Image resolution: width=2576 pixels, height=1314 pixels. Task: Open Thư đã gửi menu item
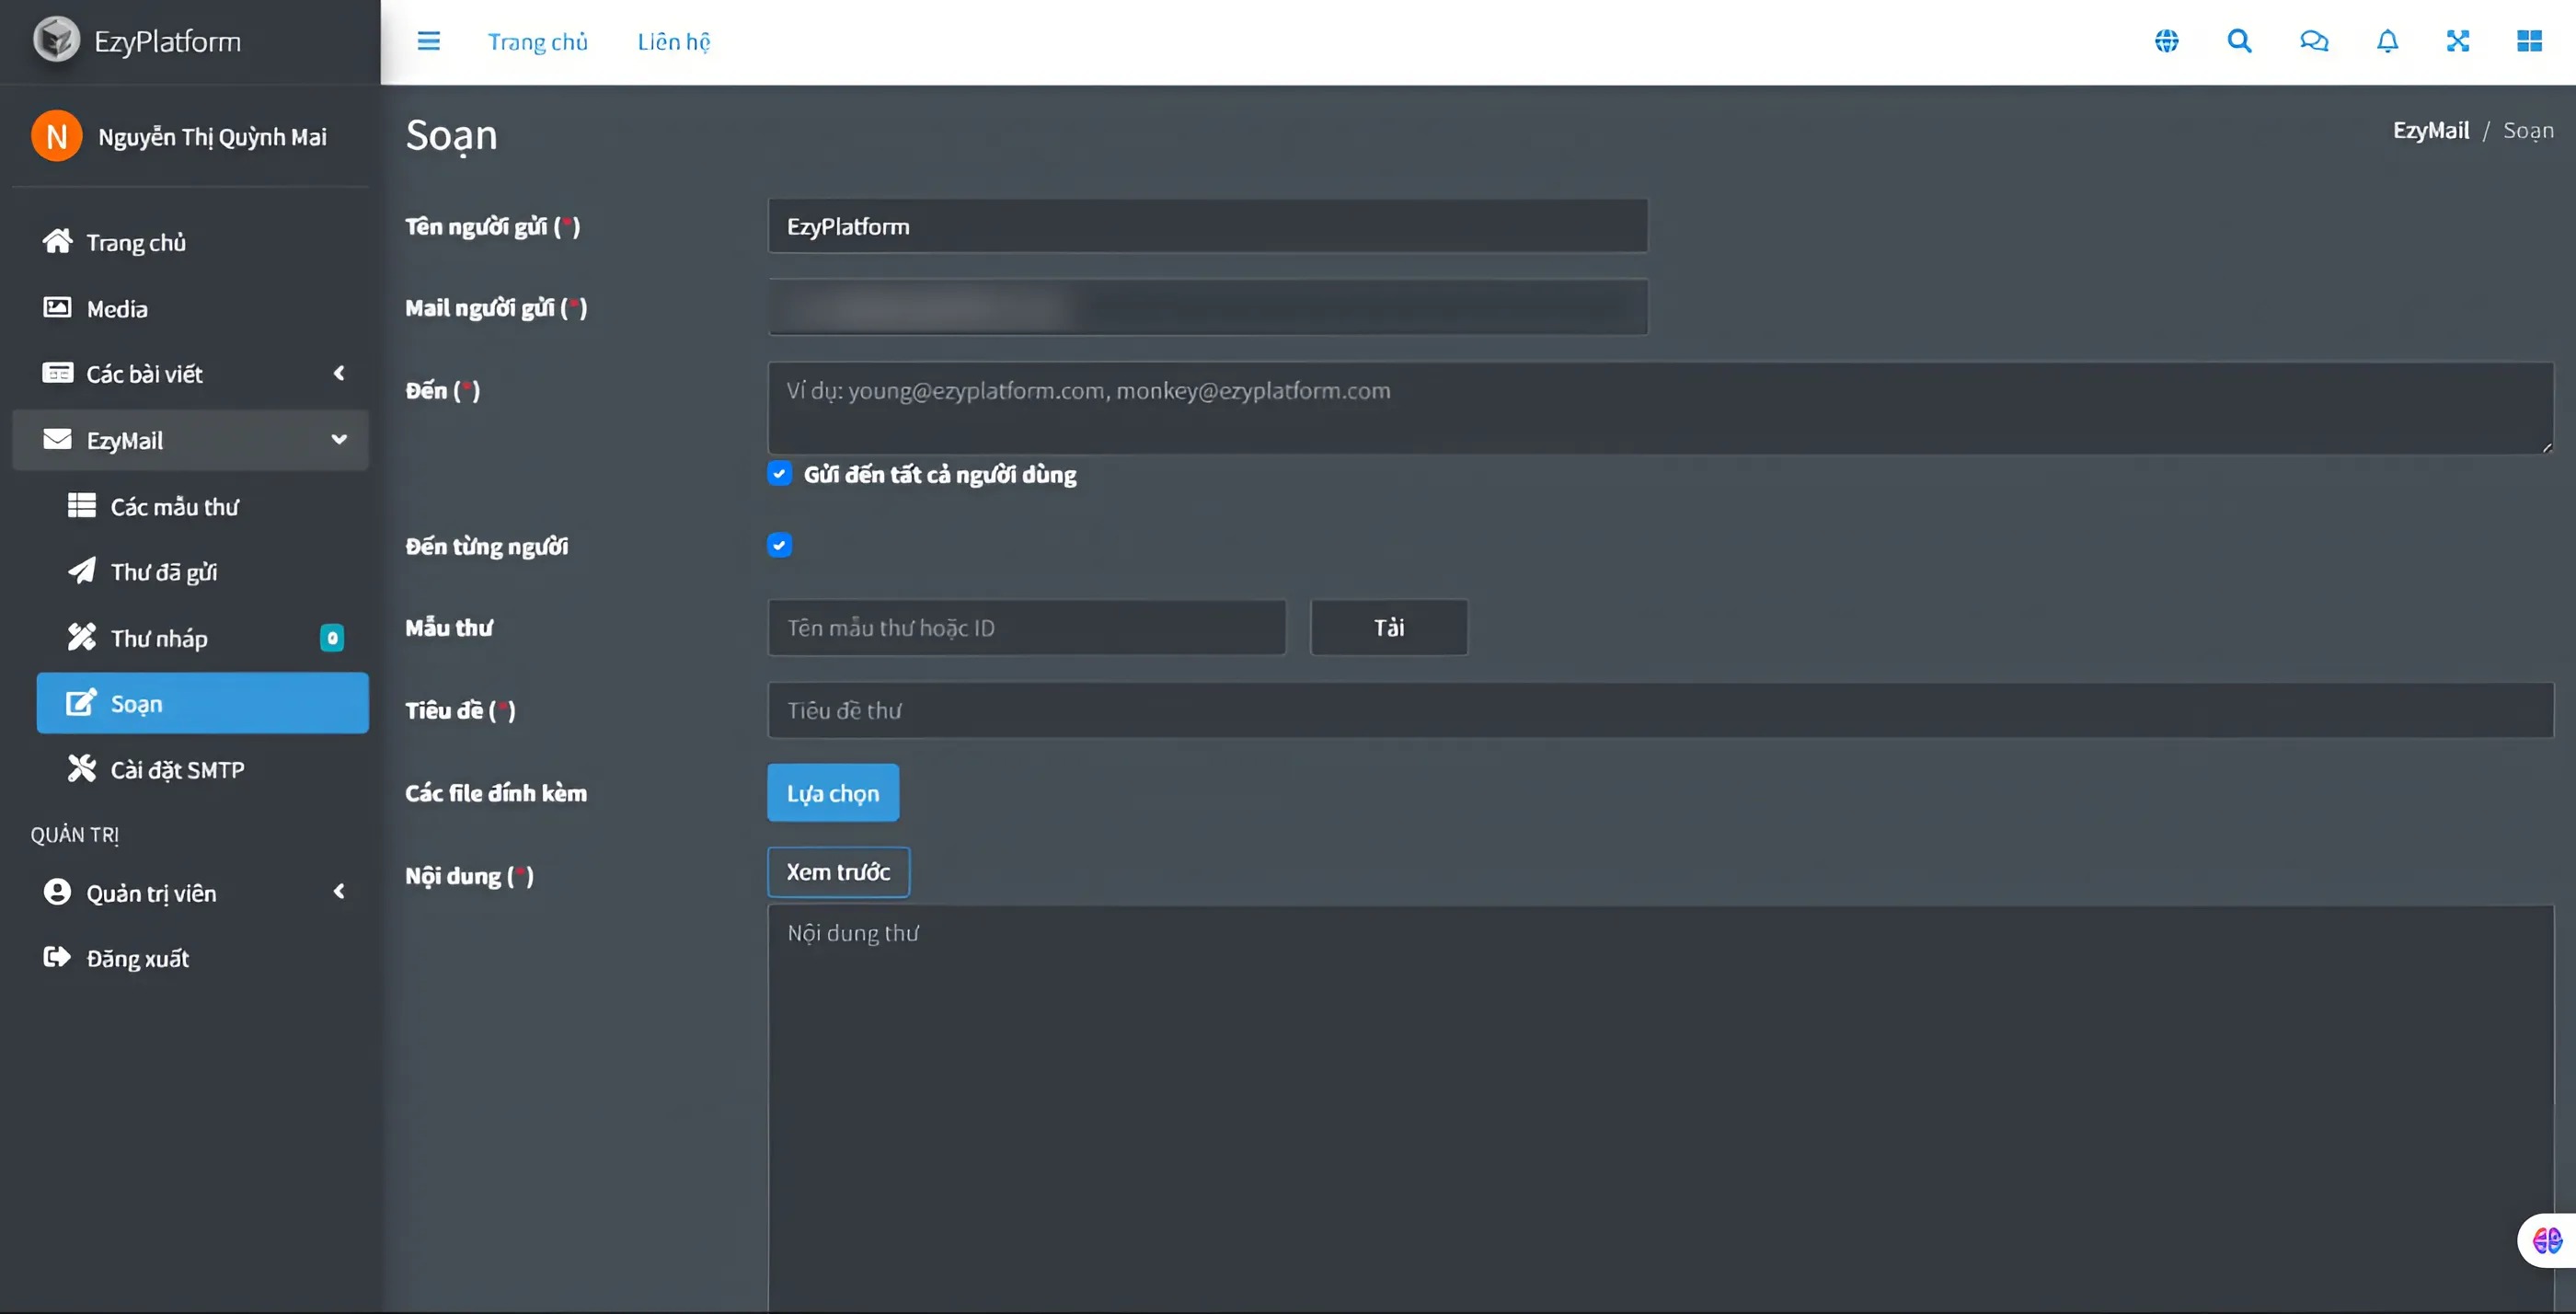[x=202, y=572]
